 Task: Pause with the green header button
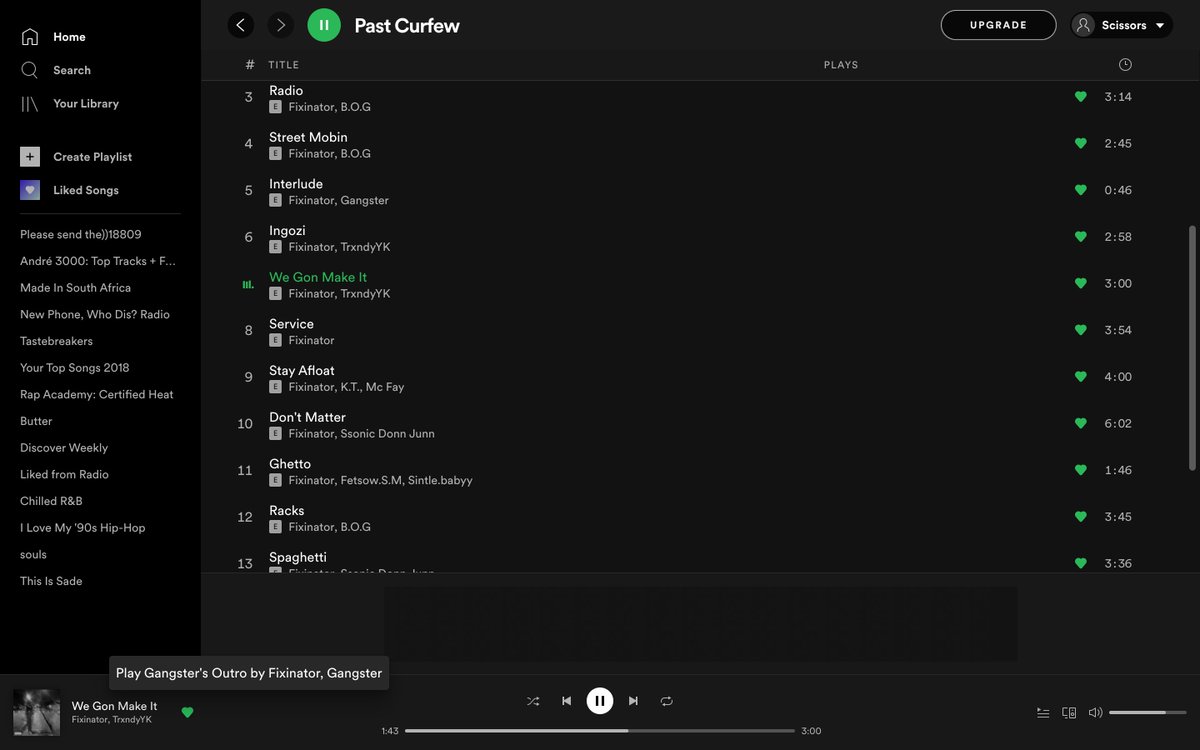324,25
